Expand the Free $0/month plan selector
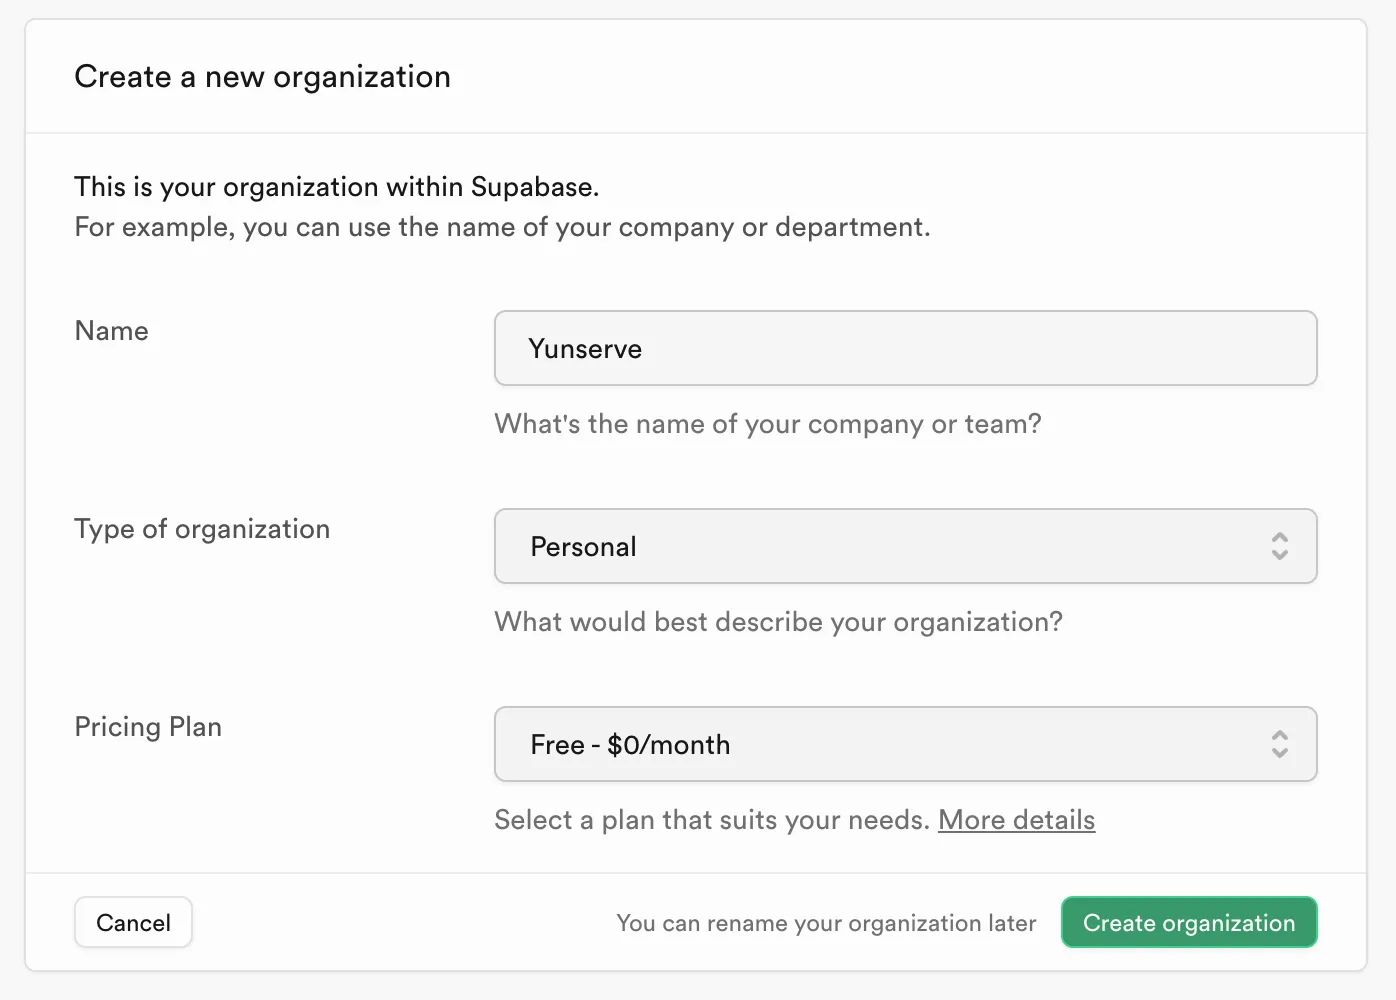The height and width of the screenshot is (1000, 1396). pyautogui.click(x=905, y=744)
